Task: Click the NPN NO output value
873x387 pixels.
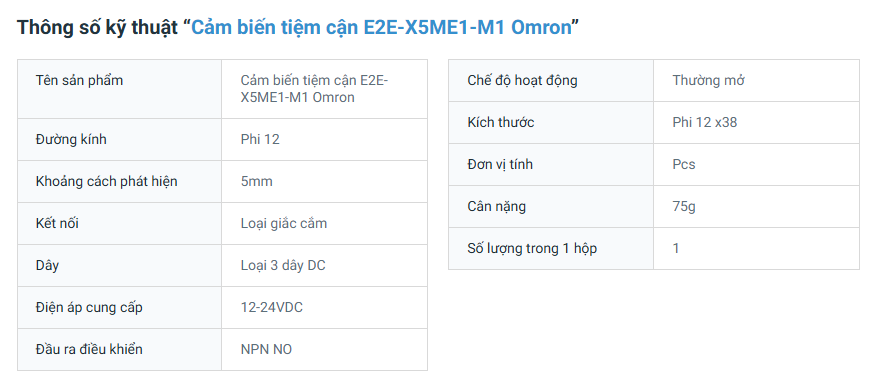Action: (x=266, y=349)
